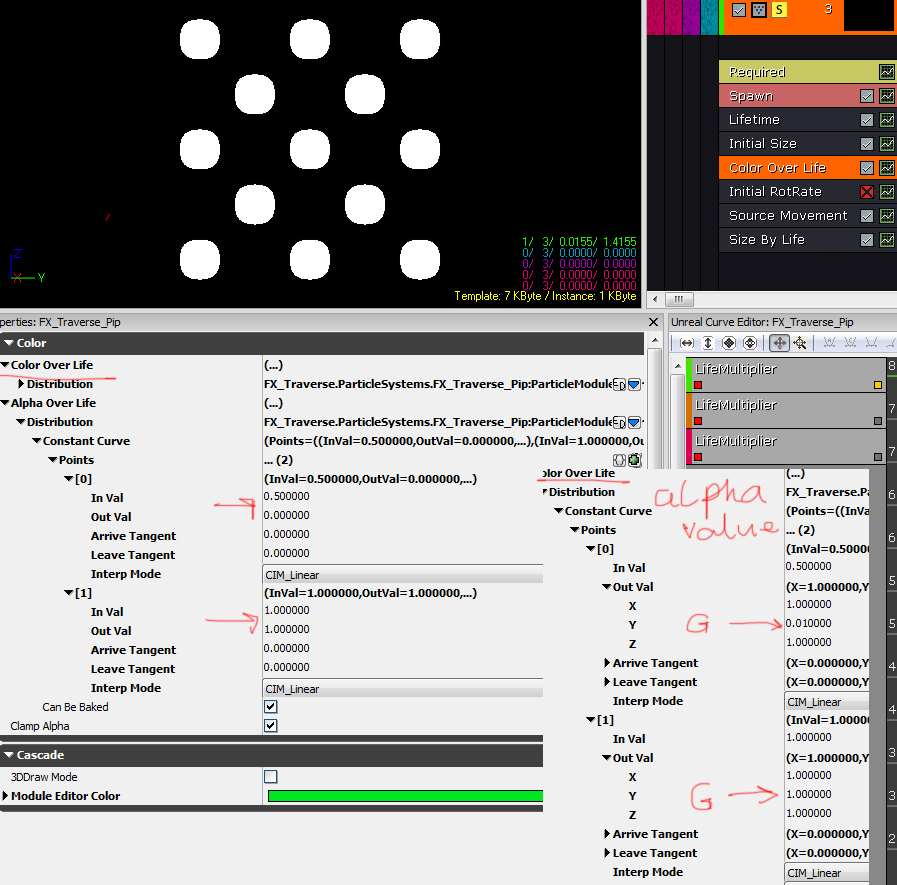
Task: Collapse the Color Over Life property
Action: pyautogui.click(x=5, y=364)
